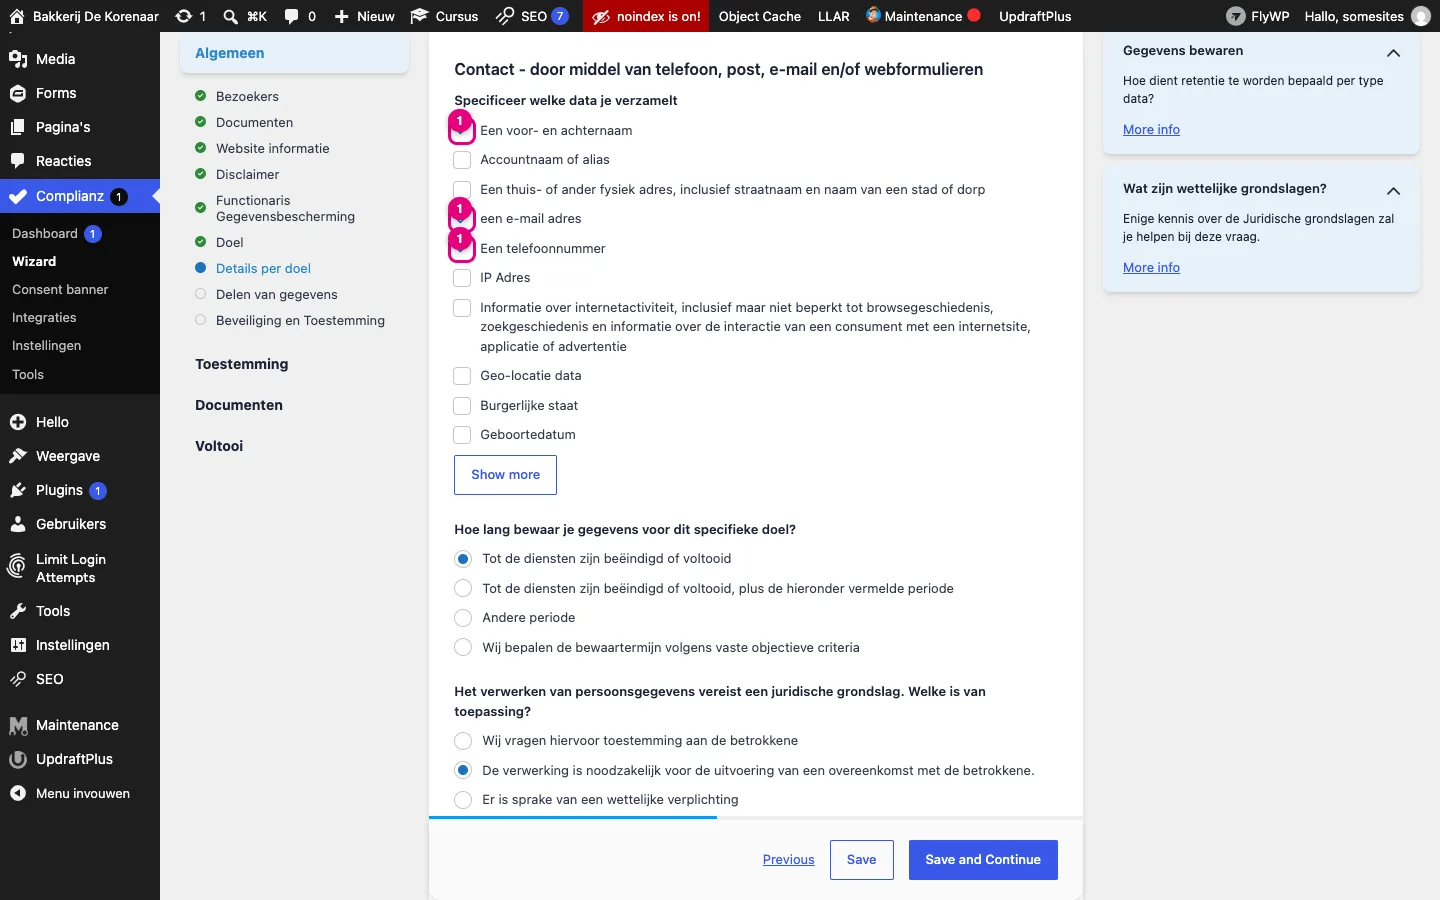
Task: Open Plugins via the plug icon
Action: pyautogui.click(x=18, y=490)
